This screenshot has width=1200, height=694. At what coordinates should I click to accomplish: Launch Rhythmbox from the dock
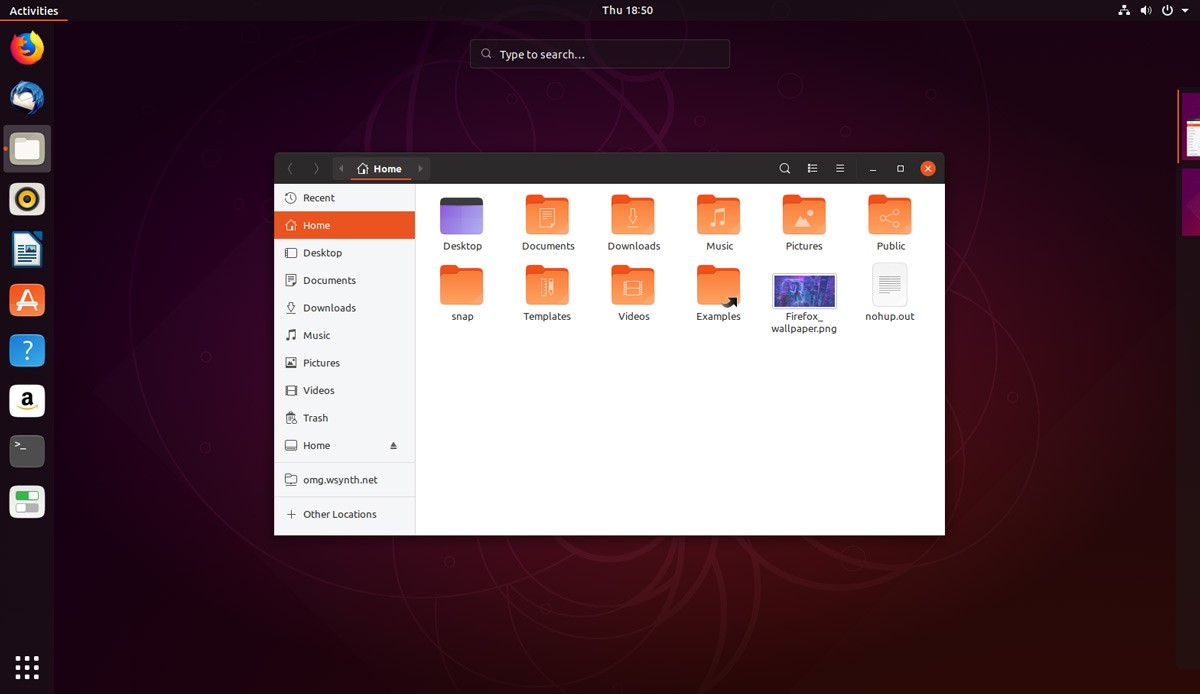pos(27,198)
